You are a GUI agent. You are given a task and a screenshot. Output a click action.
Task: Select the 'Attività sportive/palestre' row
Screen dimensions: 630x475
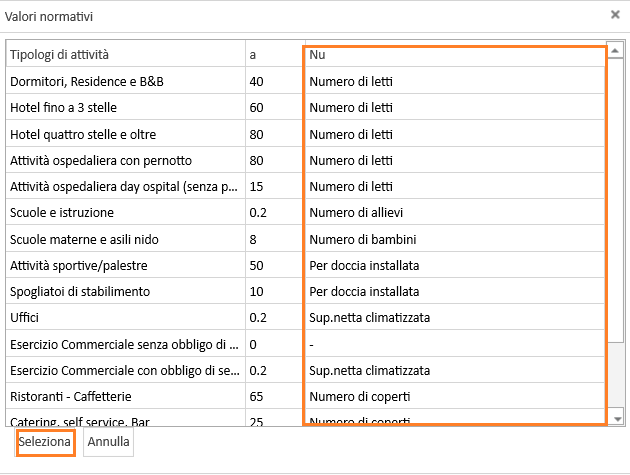(305, 265)
